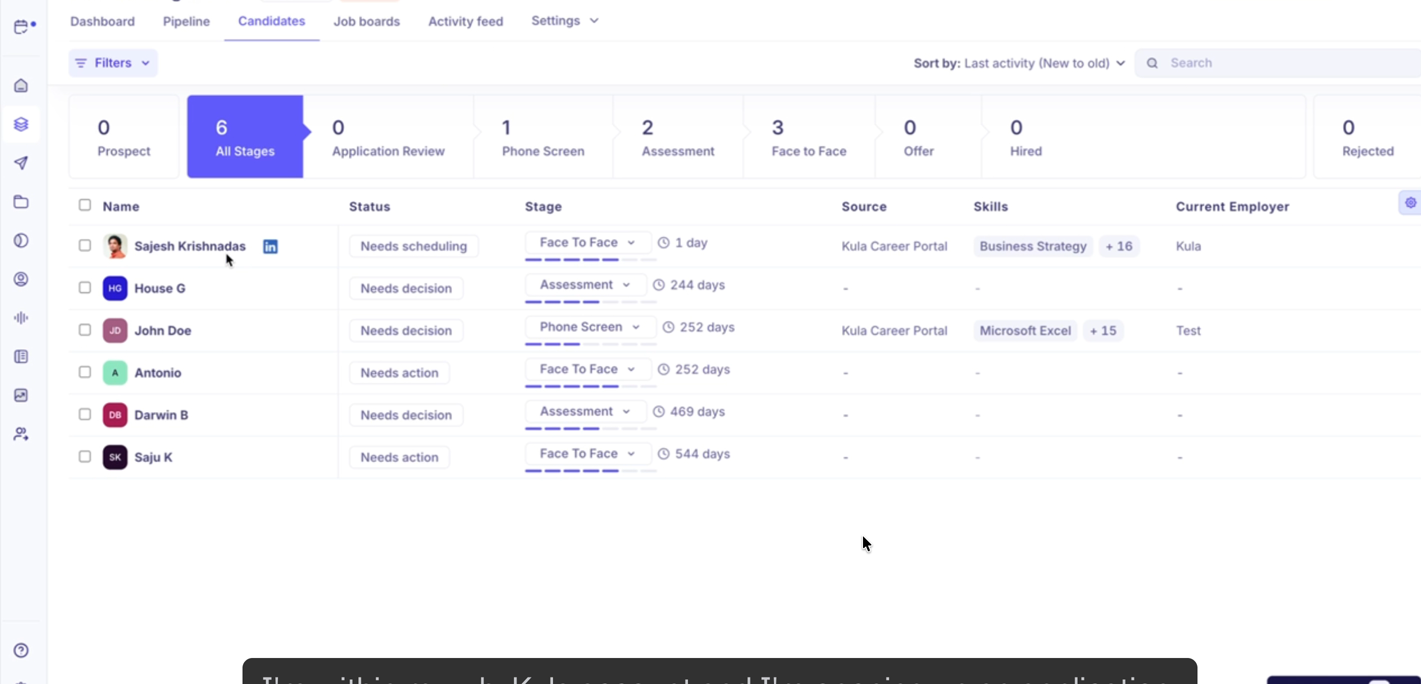Switch to the Pipeline tab
Screen dimensions: 1421x684
tap(186, 20)
